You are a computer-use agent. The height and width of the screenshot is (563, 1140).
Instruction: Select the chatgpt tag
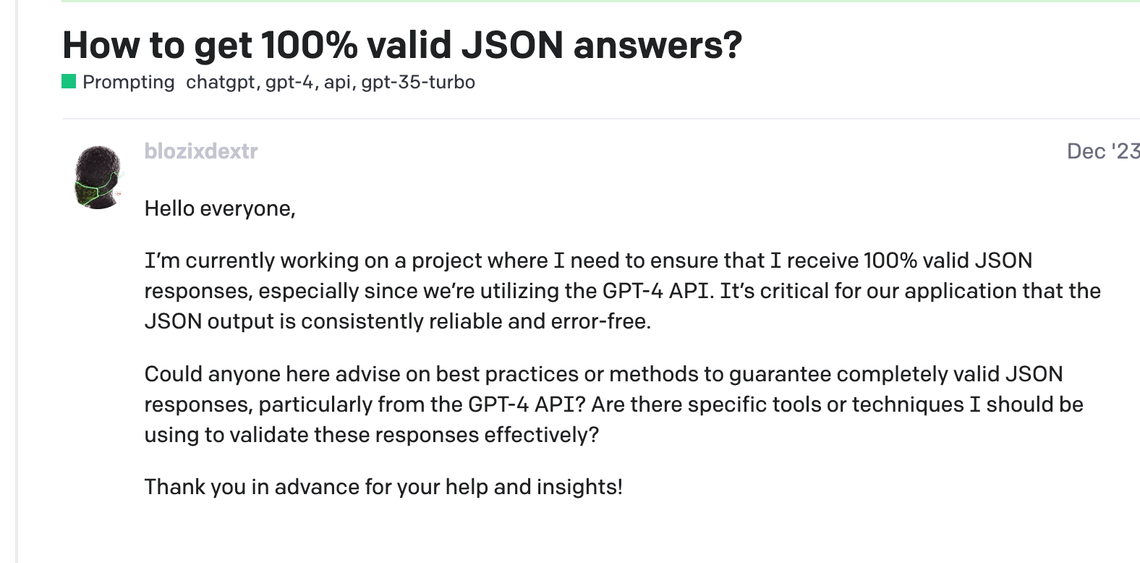coord(221,82)
